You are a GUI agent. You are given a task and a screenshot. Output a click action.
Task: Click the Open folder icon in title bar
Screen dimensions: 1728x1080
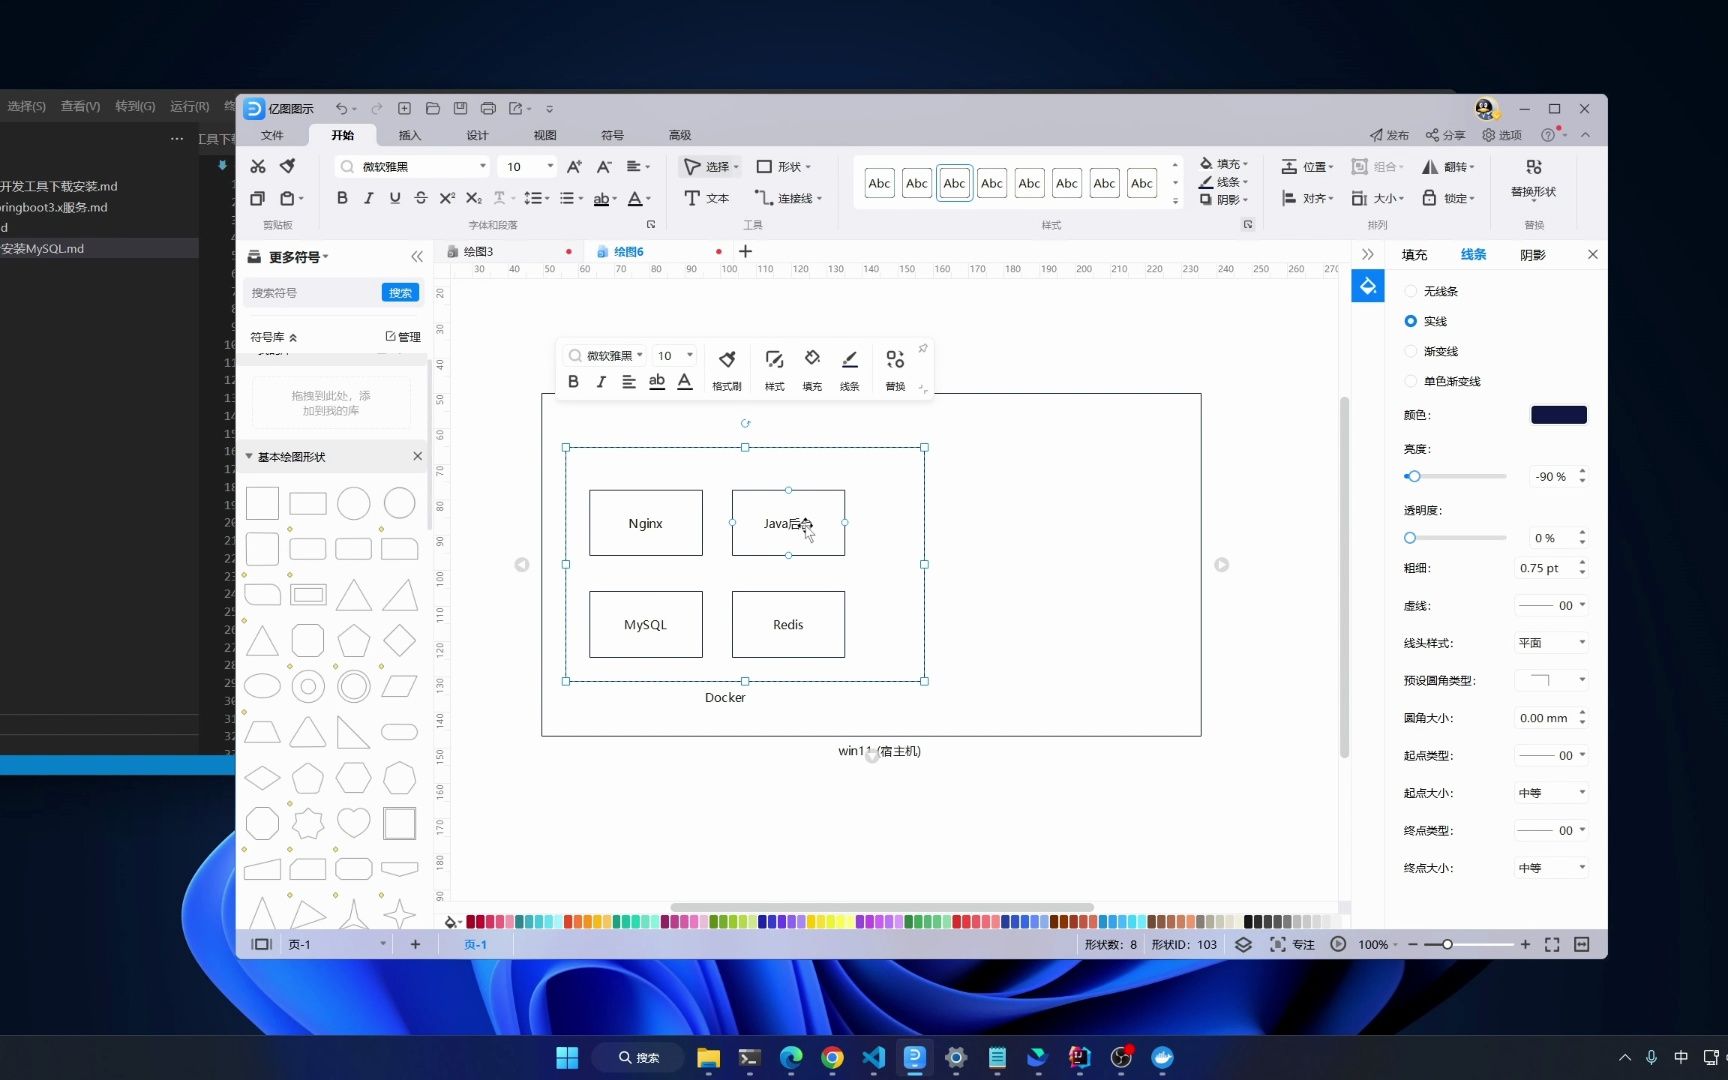click(433, 108)
